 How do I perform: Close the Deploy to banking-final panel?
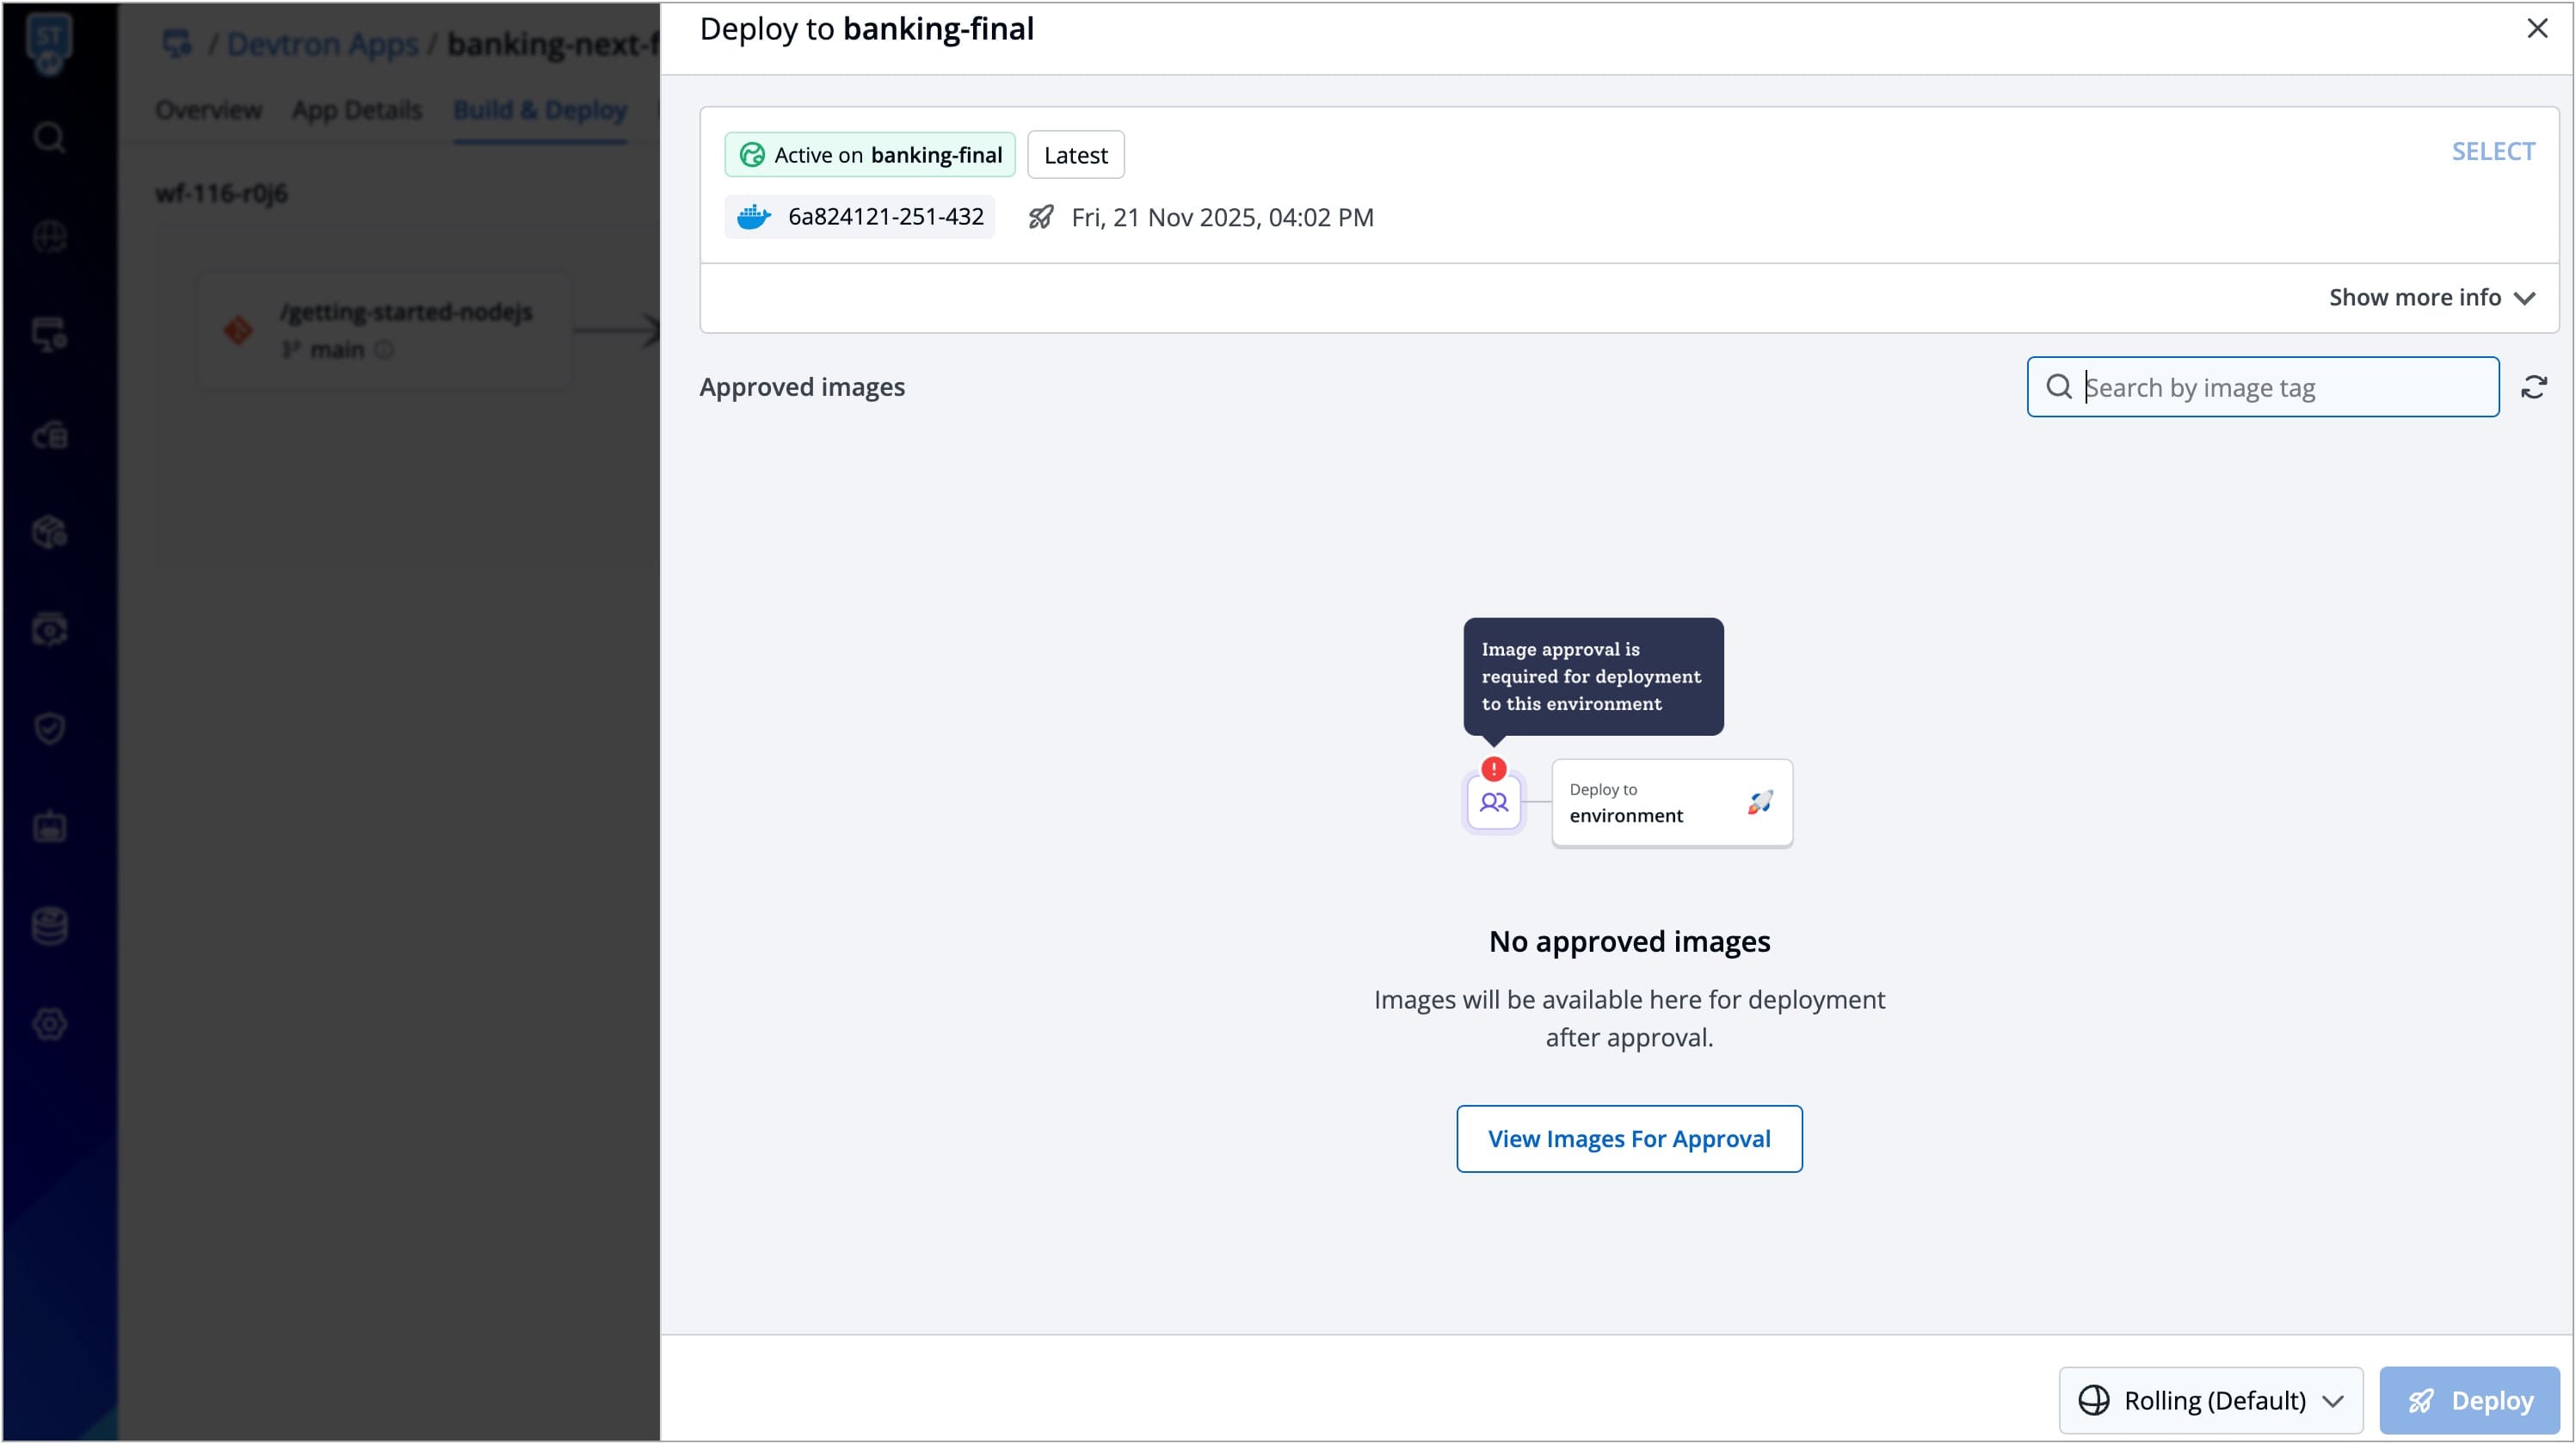coord(2537,28)
